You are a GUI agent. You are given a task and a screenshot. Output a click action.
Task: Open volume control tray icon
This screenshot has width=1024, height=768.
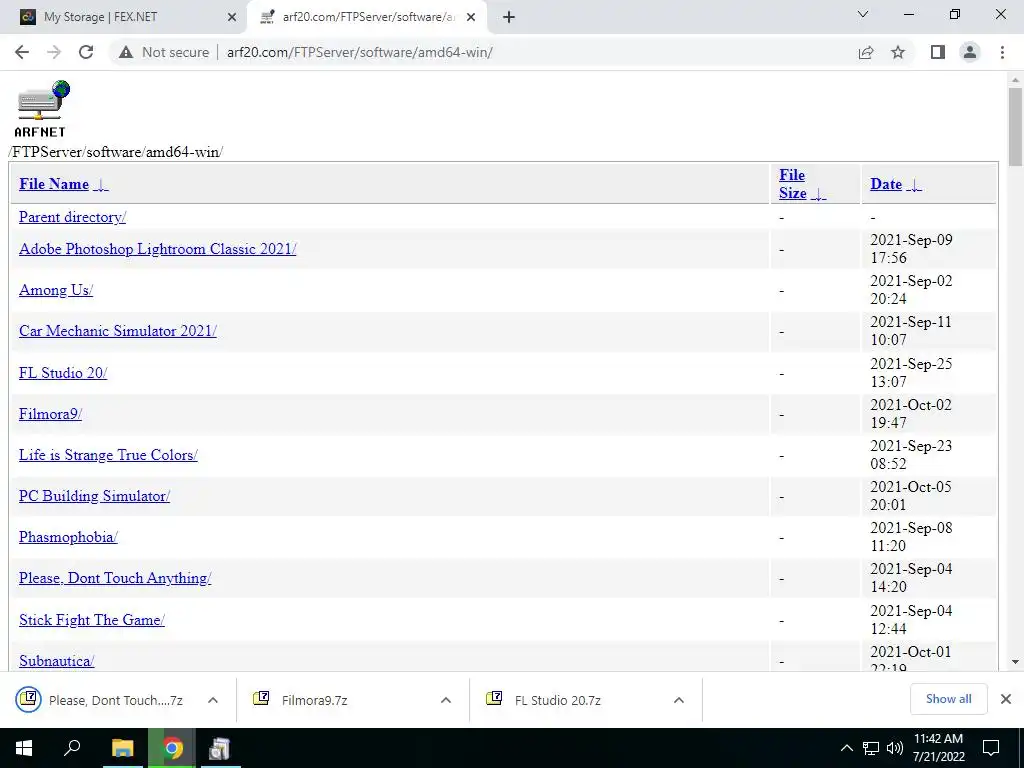click(895, 748)
